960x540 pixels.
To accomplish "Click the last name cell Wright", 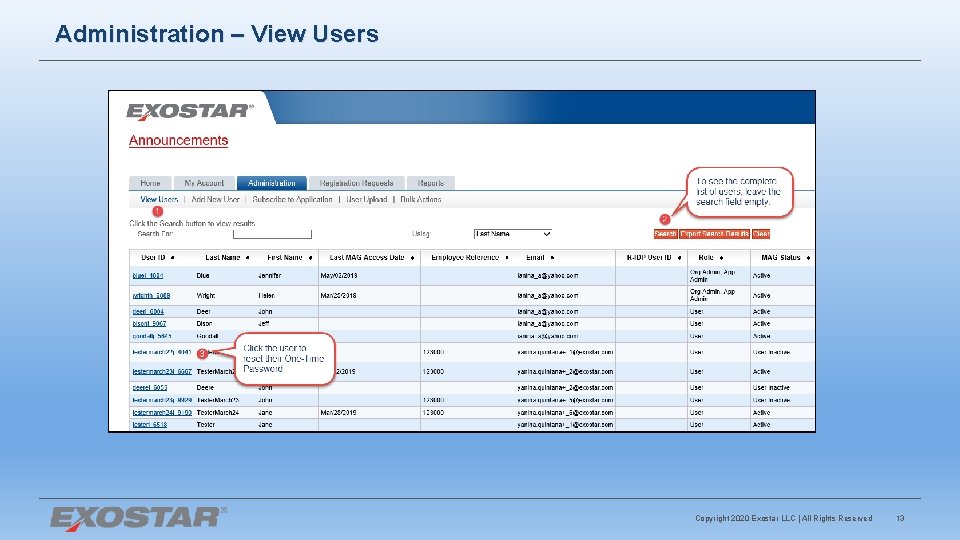I will (x=206, y=295).
